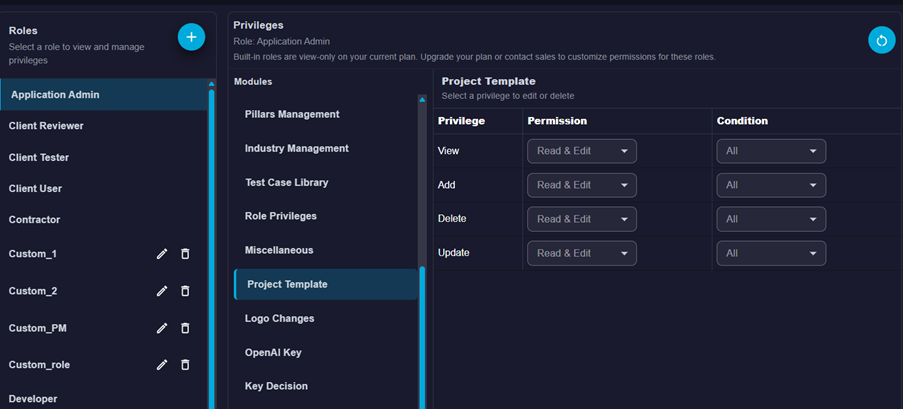Image resolution: width=903 pixels, height=409 pixels.
Task: Click trash icon next to Custom_role
Action: pos(185,365)
